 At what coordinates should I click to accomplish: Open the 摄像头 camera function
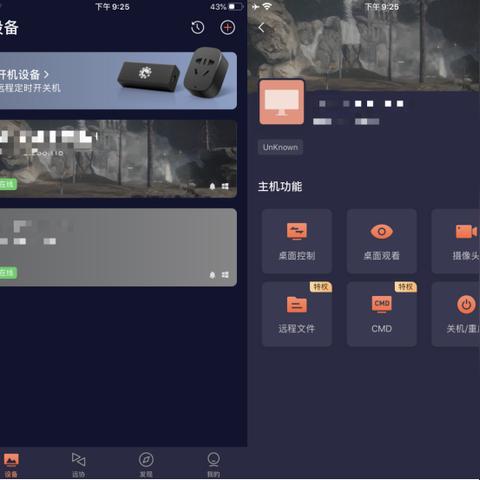coord(456,241)
